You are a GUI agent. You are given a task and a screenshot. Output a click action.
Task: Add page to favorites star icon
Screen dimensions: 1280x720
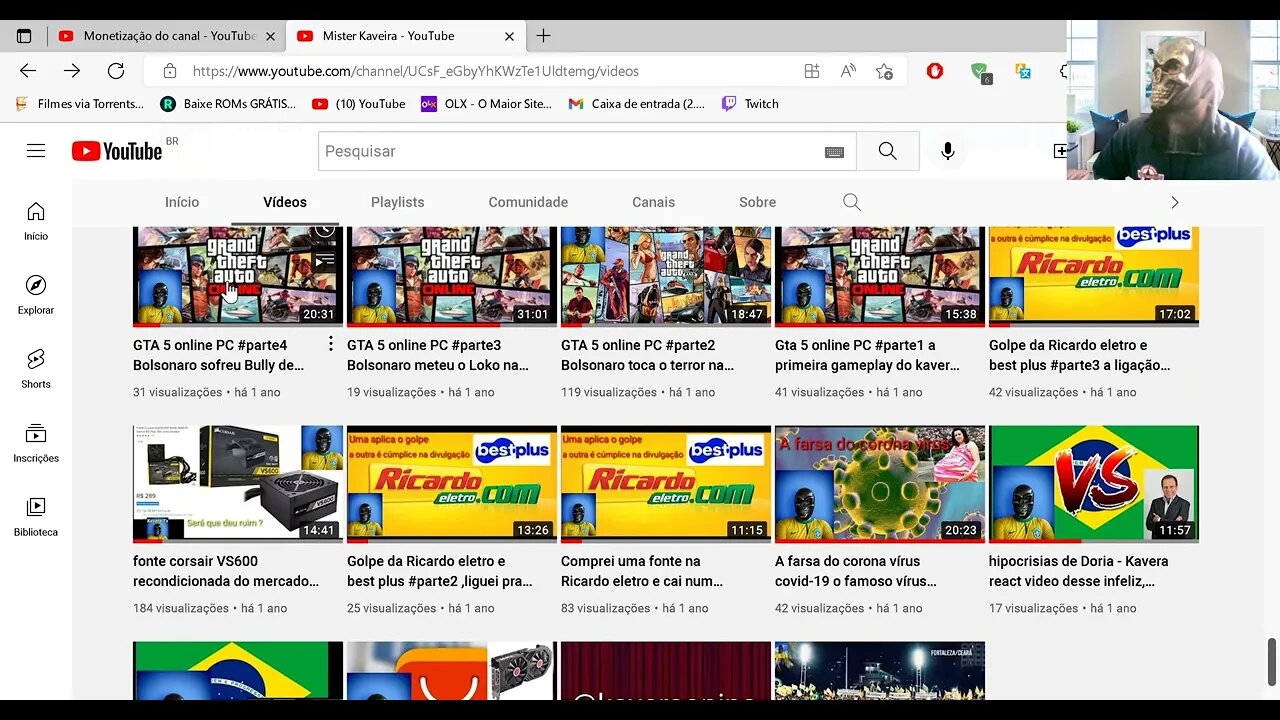(x=884, y=71)
